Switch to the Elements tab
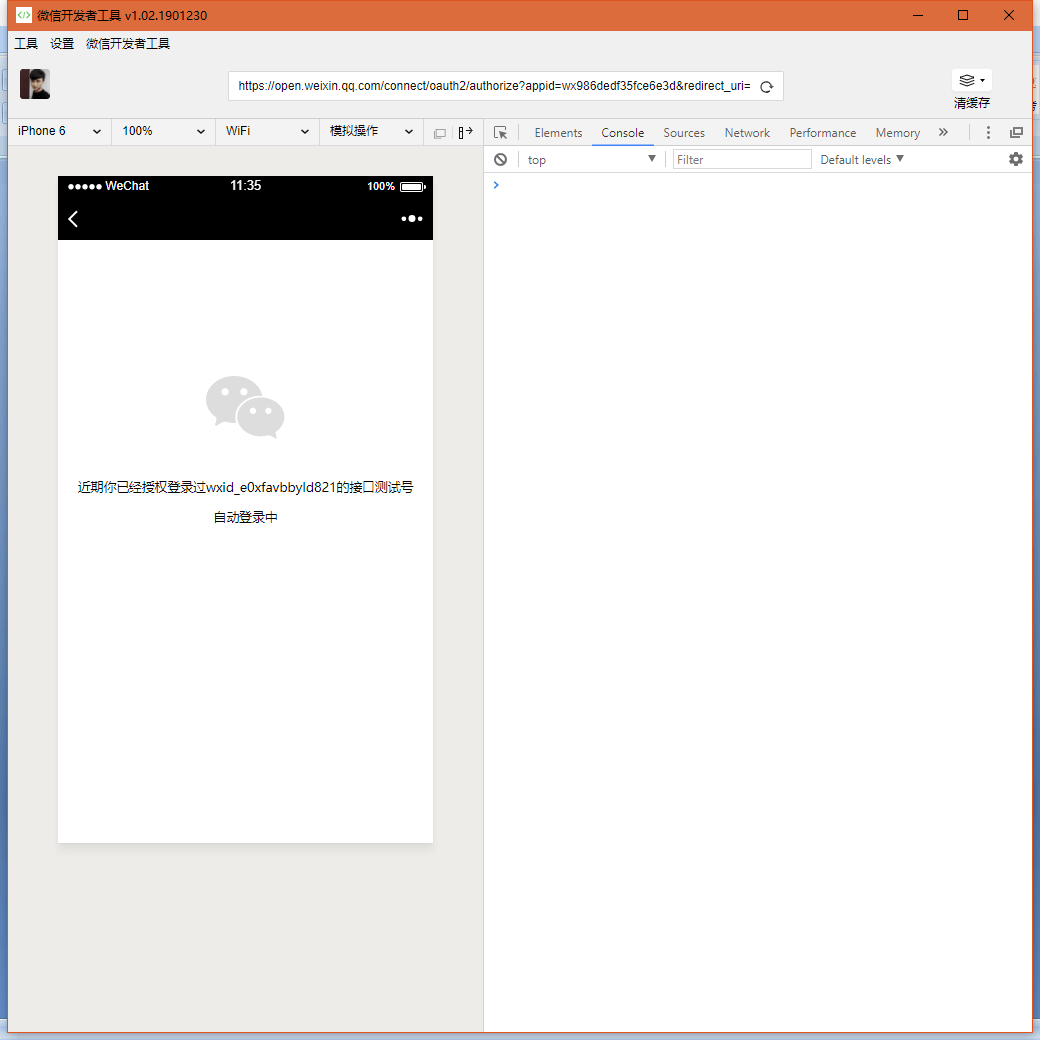This screenshot has width=1040, height=1040. pos(558,133)
